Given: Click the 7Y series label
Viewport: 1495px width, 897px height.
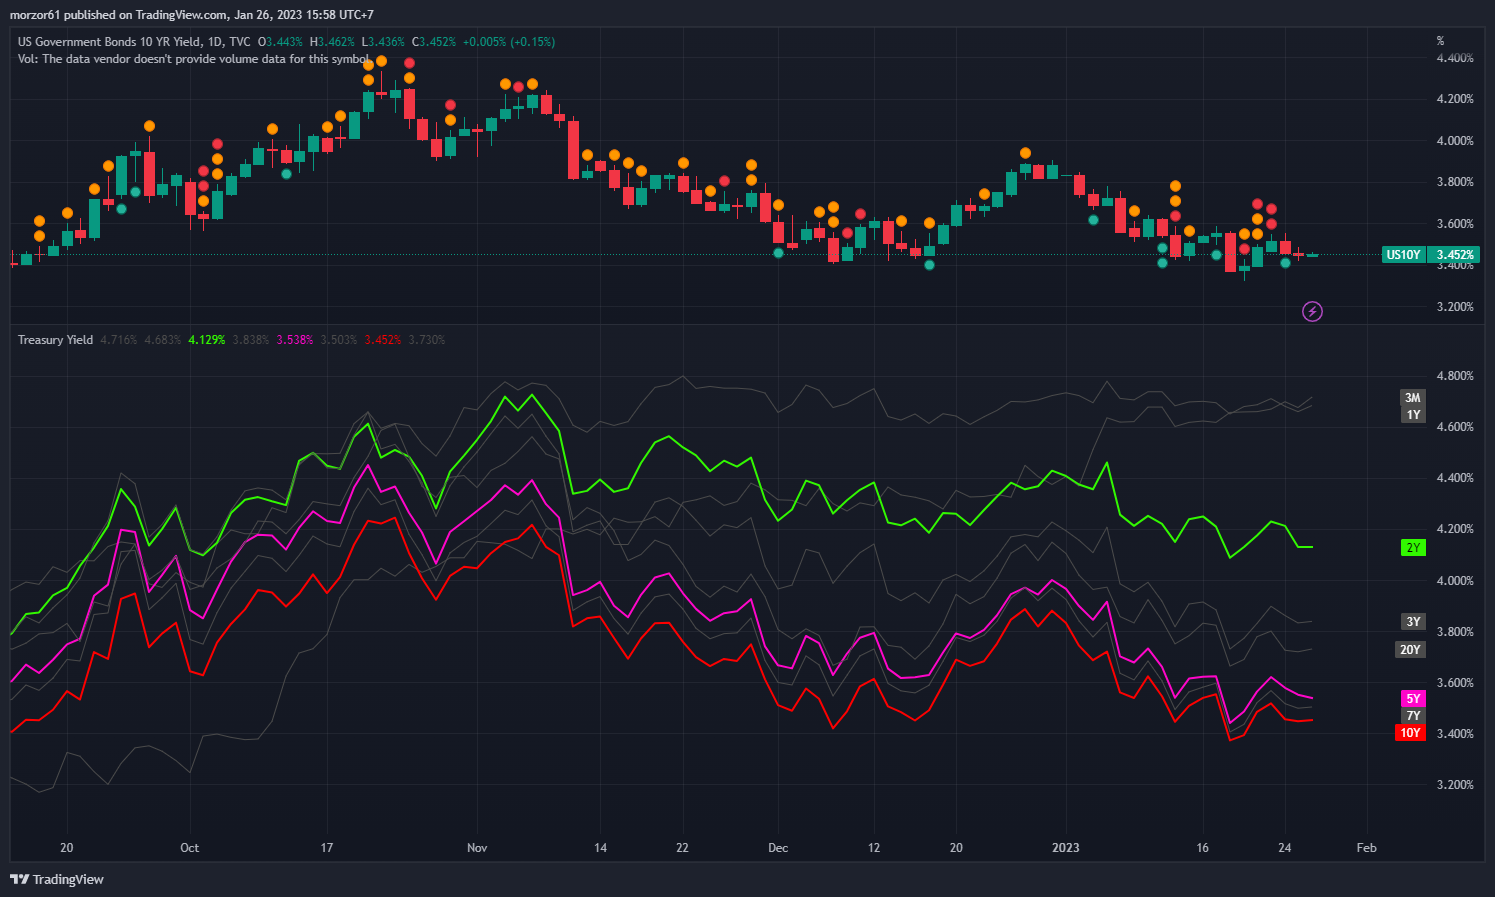Looking at the screenshot, I should click(1413, 716).
